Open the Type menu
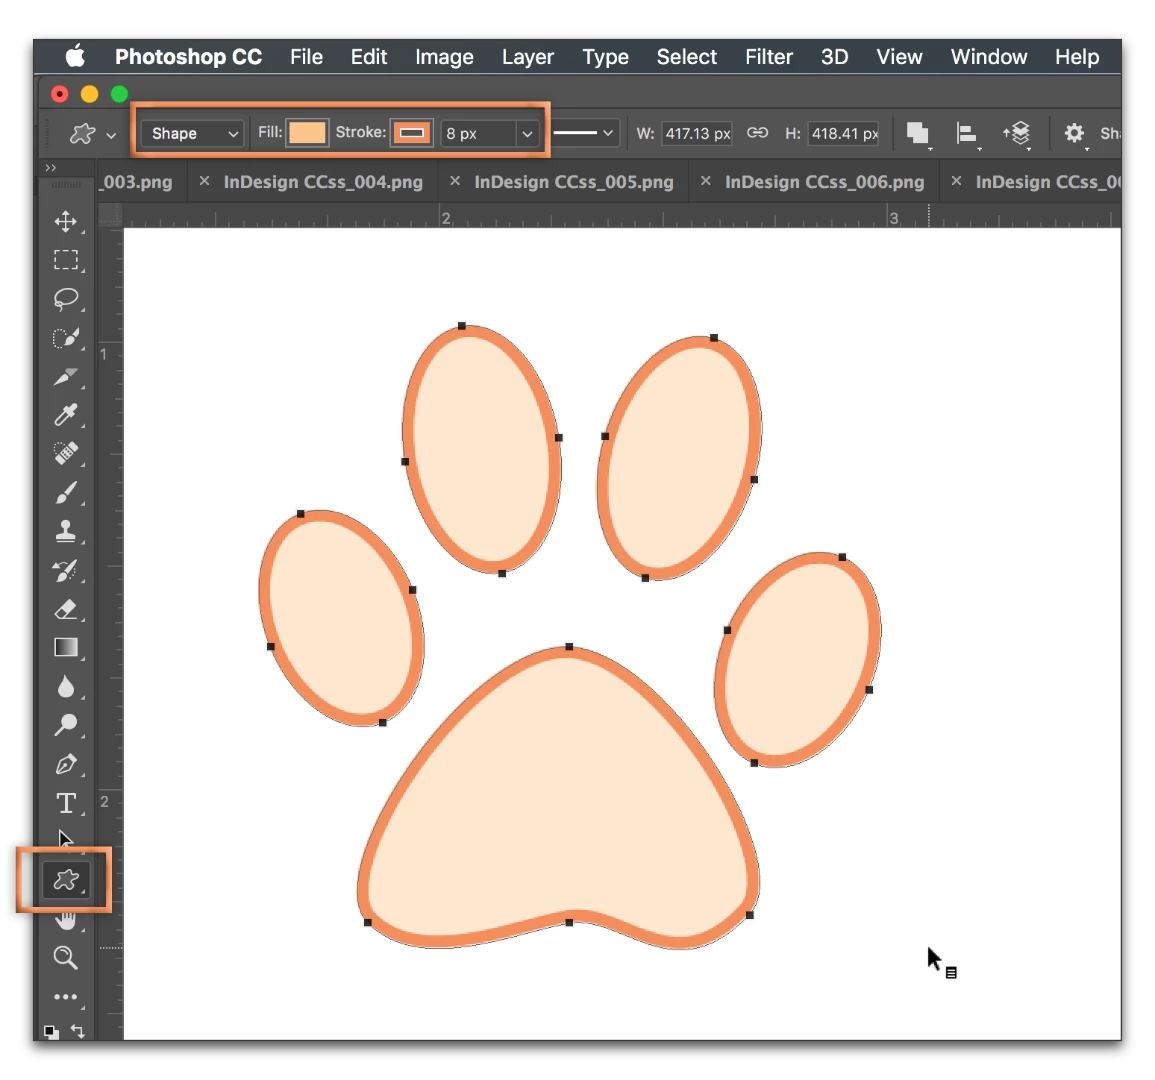Screen dimensions: 1155x1080 pyautogui.click(x=605, y=57)
